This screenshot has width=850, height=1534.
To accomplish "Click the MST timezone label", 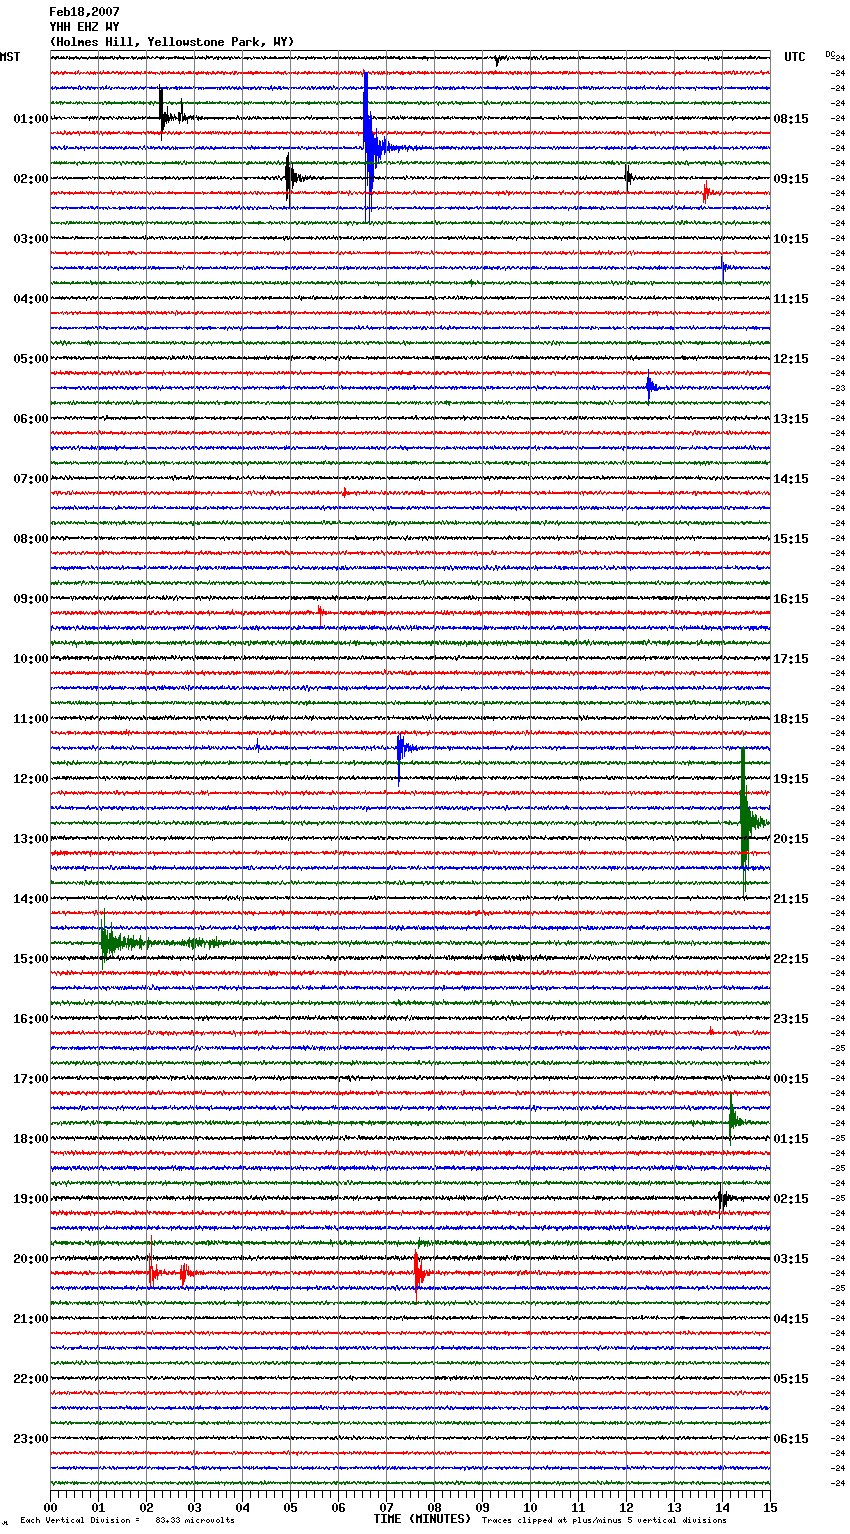I will [x=10, y=57].
